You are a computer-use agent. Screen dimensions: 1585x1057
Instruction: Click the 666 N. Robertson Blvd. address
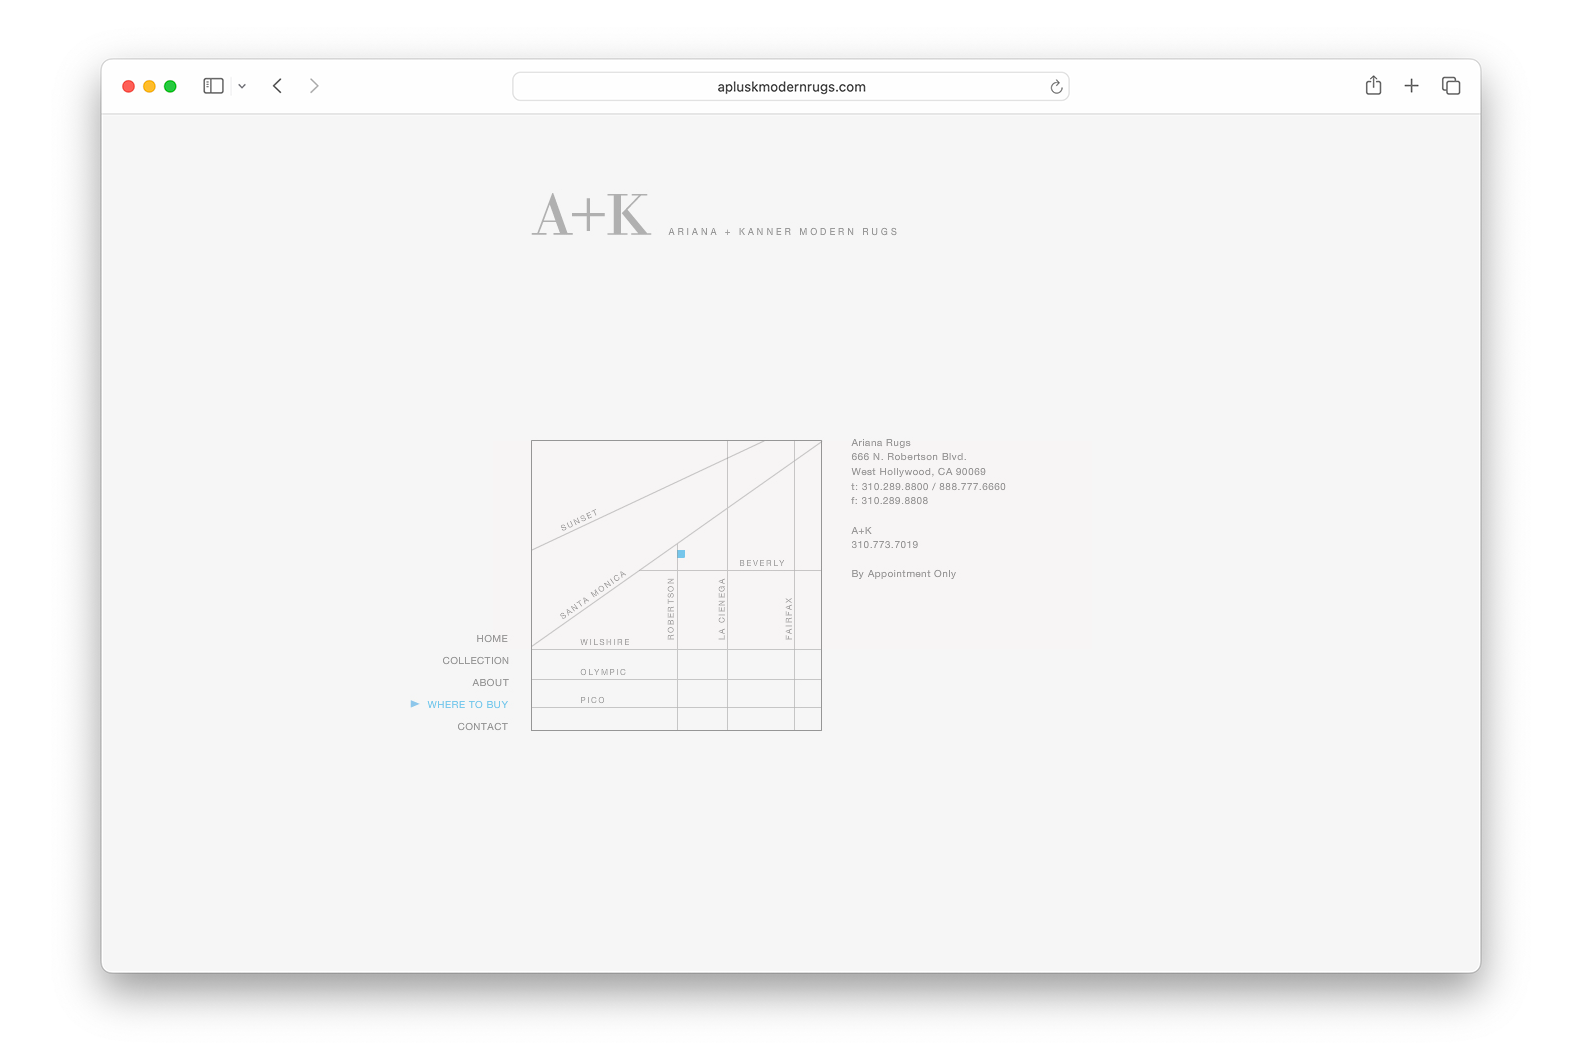(x=909, y=457)
